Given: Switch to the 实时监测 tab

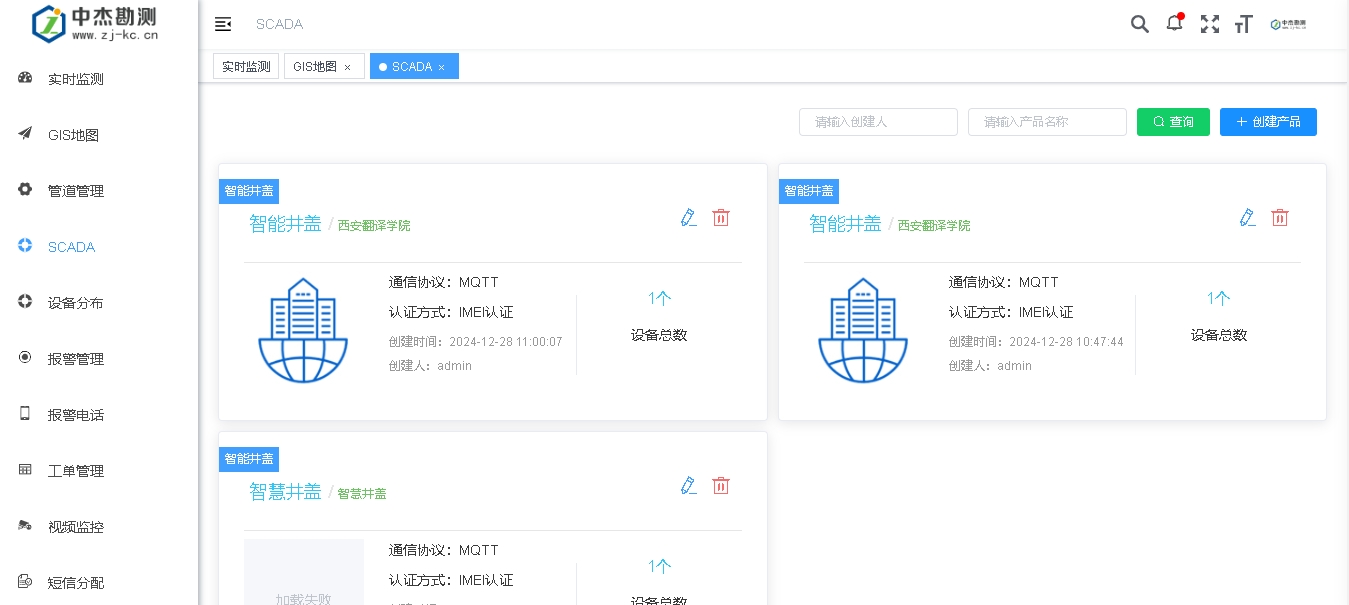Looking at the screenshot, I should pyautogui.click(x=246, y=66).
